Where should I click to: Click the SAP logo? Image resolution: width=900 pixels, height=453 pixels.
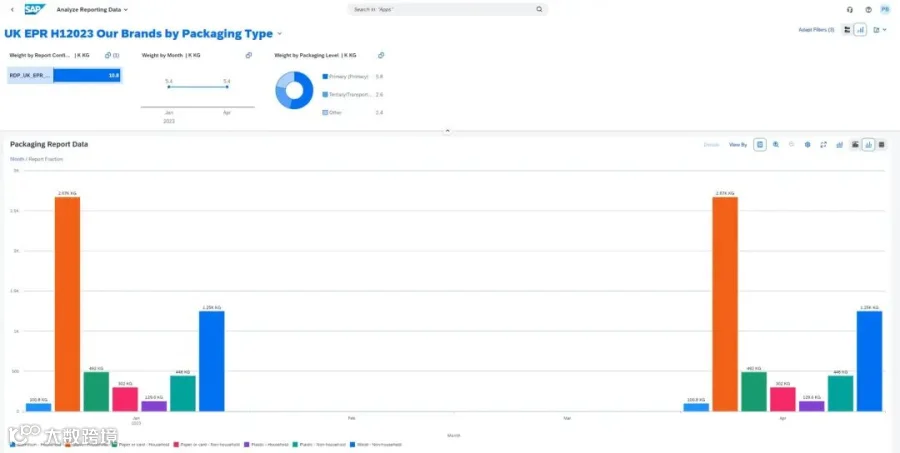34,9
